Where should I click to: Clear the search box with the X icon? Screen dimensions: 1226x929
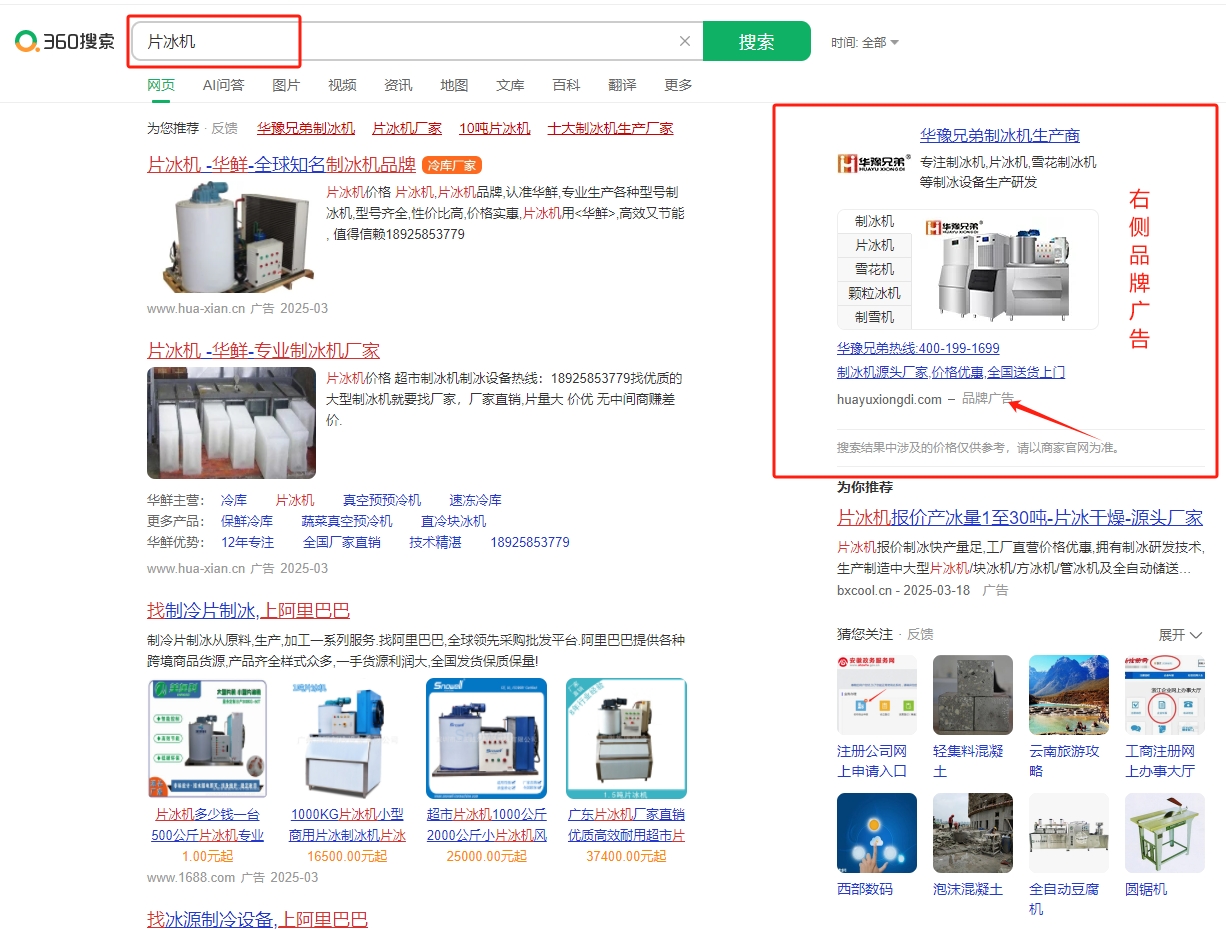(685, 41)
